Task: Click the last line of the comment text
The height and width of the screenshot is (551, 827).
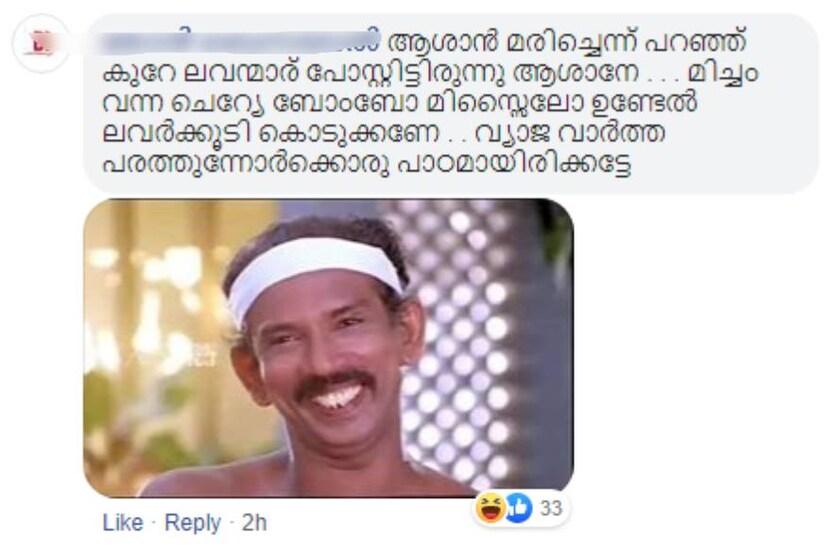Action: [367, 164]
